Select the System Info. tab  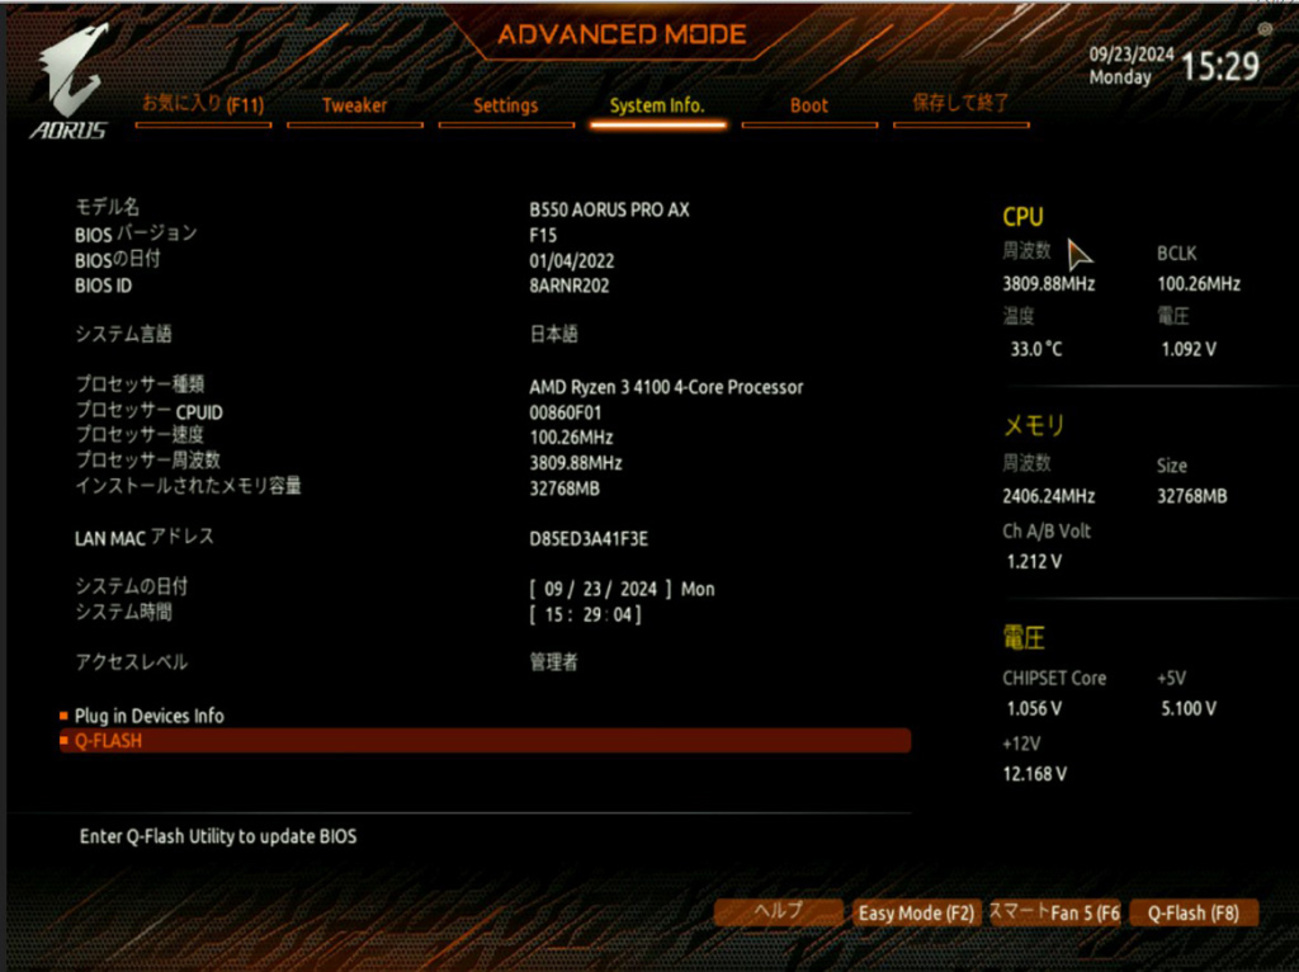coord(657,105)
